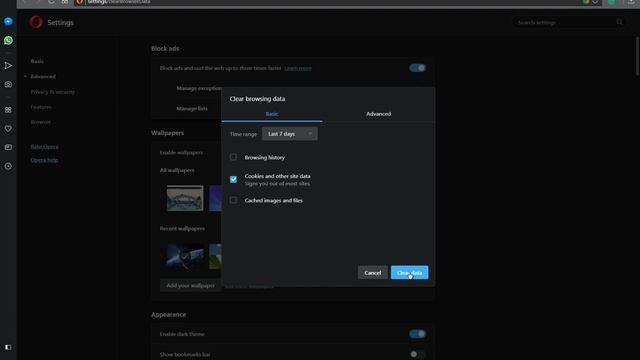The height and width of the screenshot is (360, 640).
Task: Select the satellite recent wallpaper thumbnail
Action: [x=185, y=256]
